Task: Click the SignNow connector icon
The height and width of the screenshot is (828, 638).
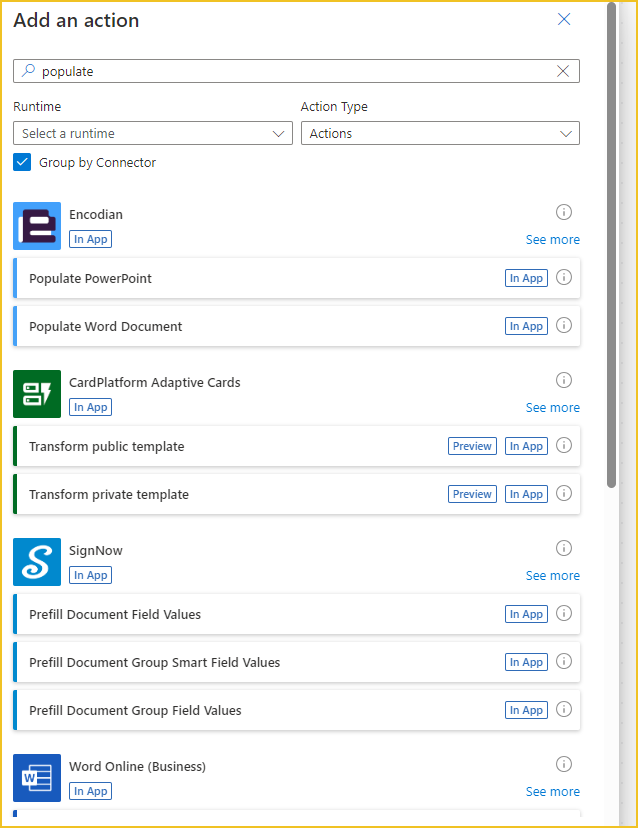Action: pyautogui.click(x=37, y=562)
